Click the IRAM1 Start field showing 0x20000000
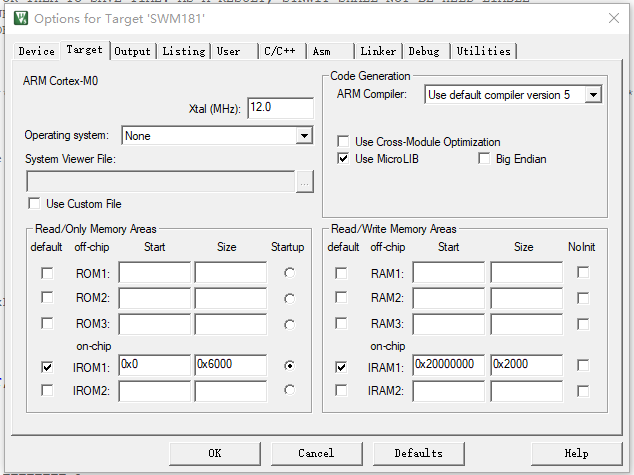 (448, 365)
